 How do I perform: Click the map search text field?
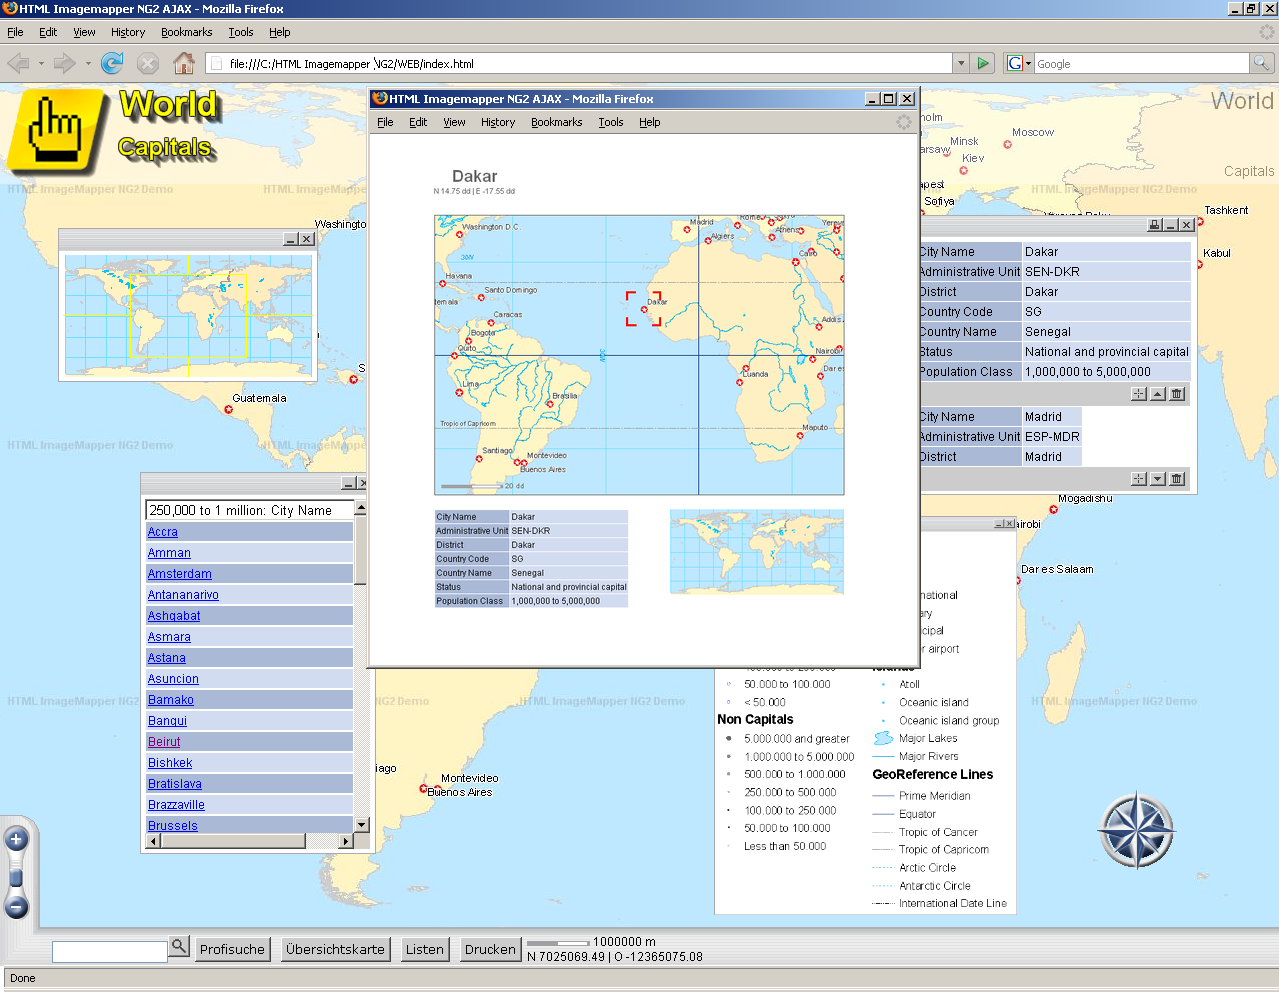tap(109, 951)
